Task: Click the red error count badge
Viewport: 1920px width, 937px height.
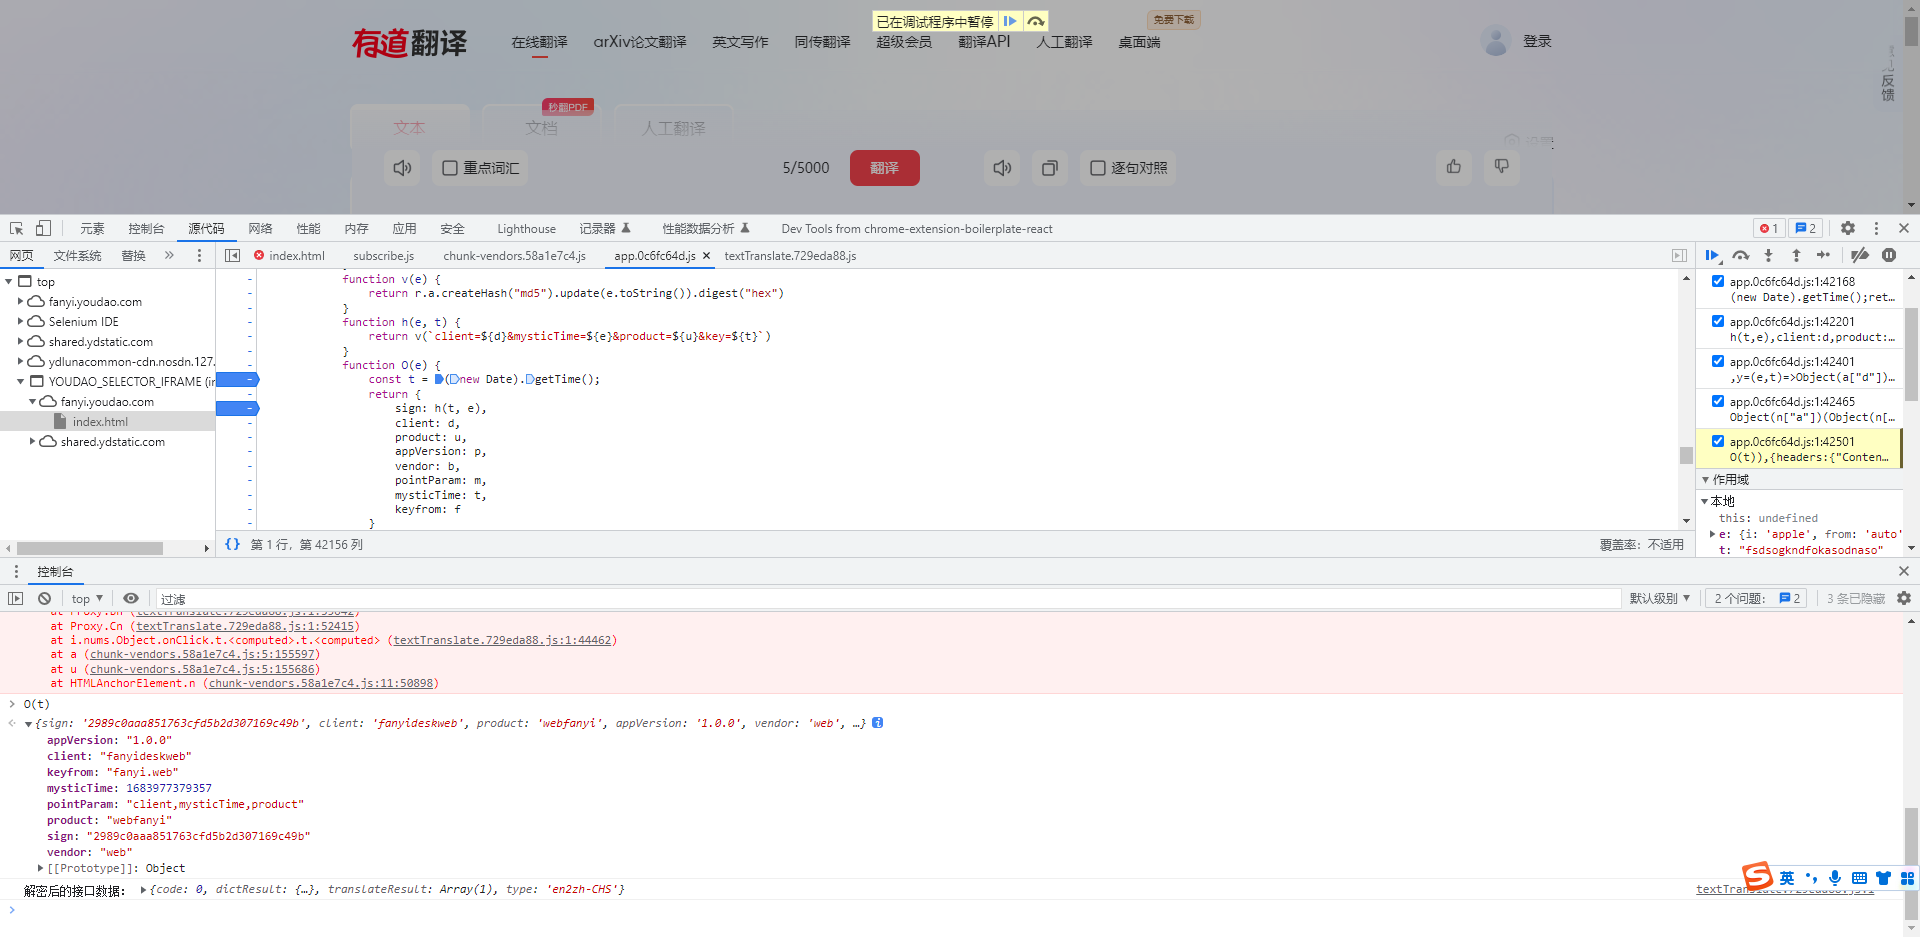Action: [x=1769, y=228]
